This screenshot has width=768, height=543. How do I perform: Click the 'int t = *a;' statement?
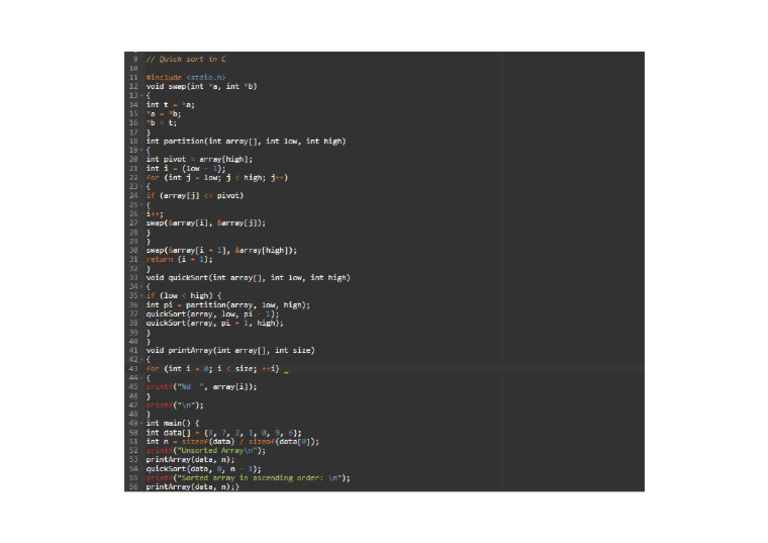(x=170, y=105)
